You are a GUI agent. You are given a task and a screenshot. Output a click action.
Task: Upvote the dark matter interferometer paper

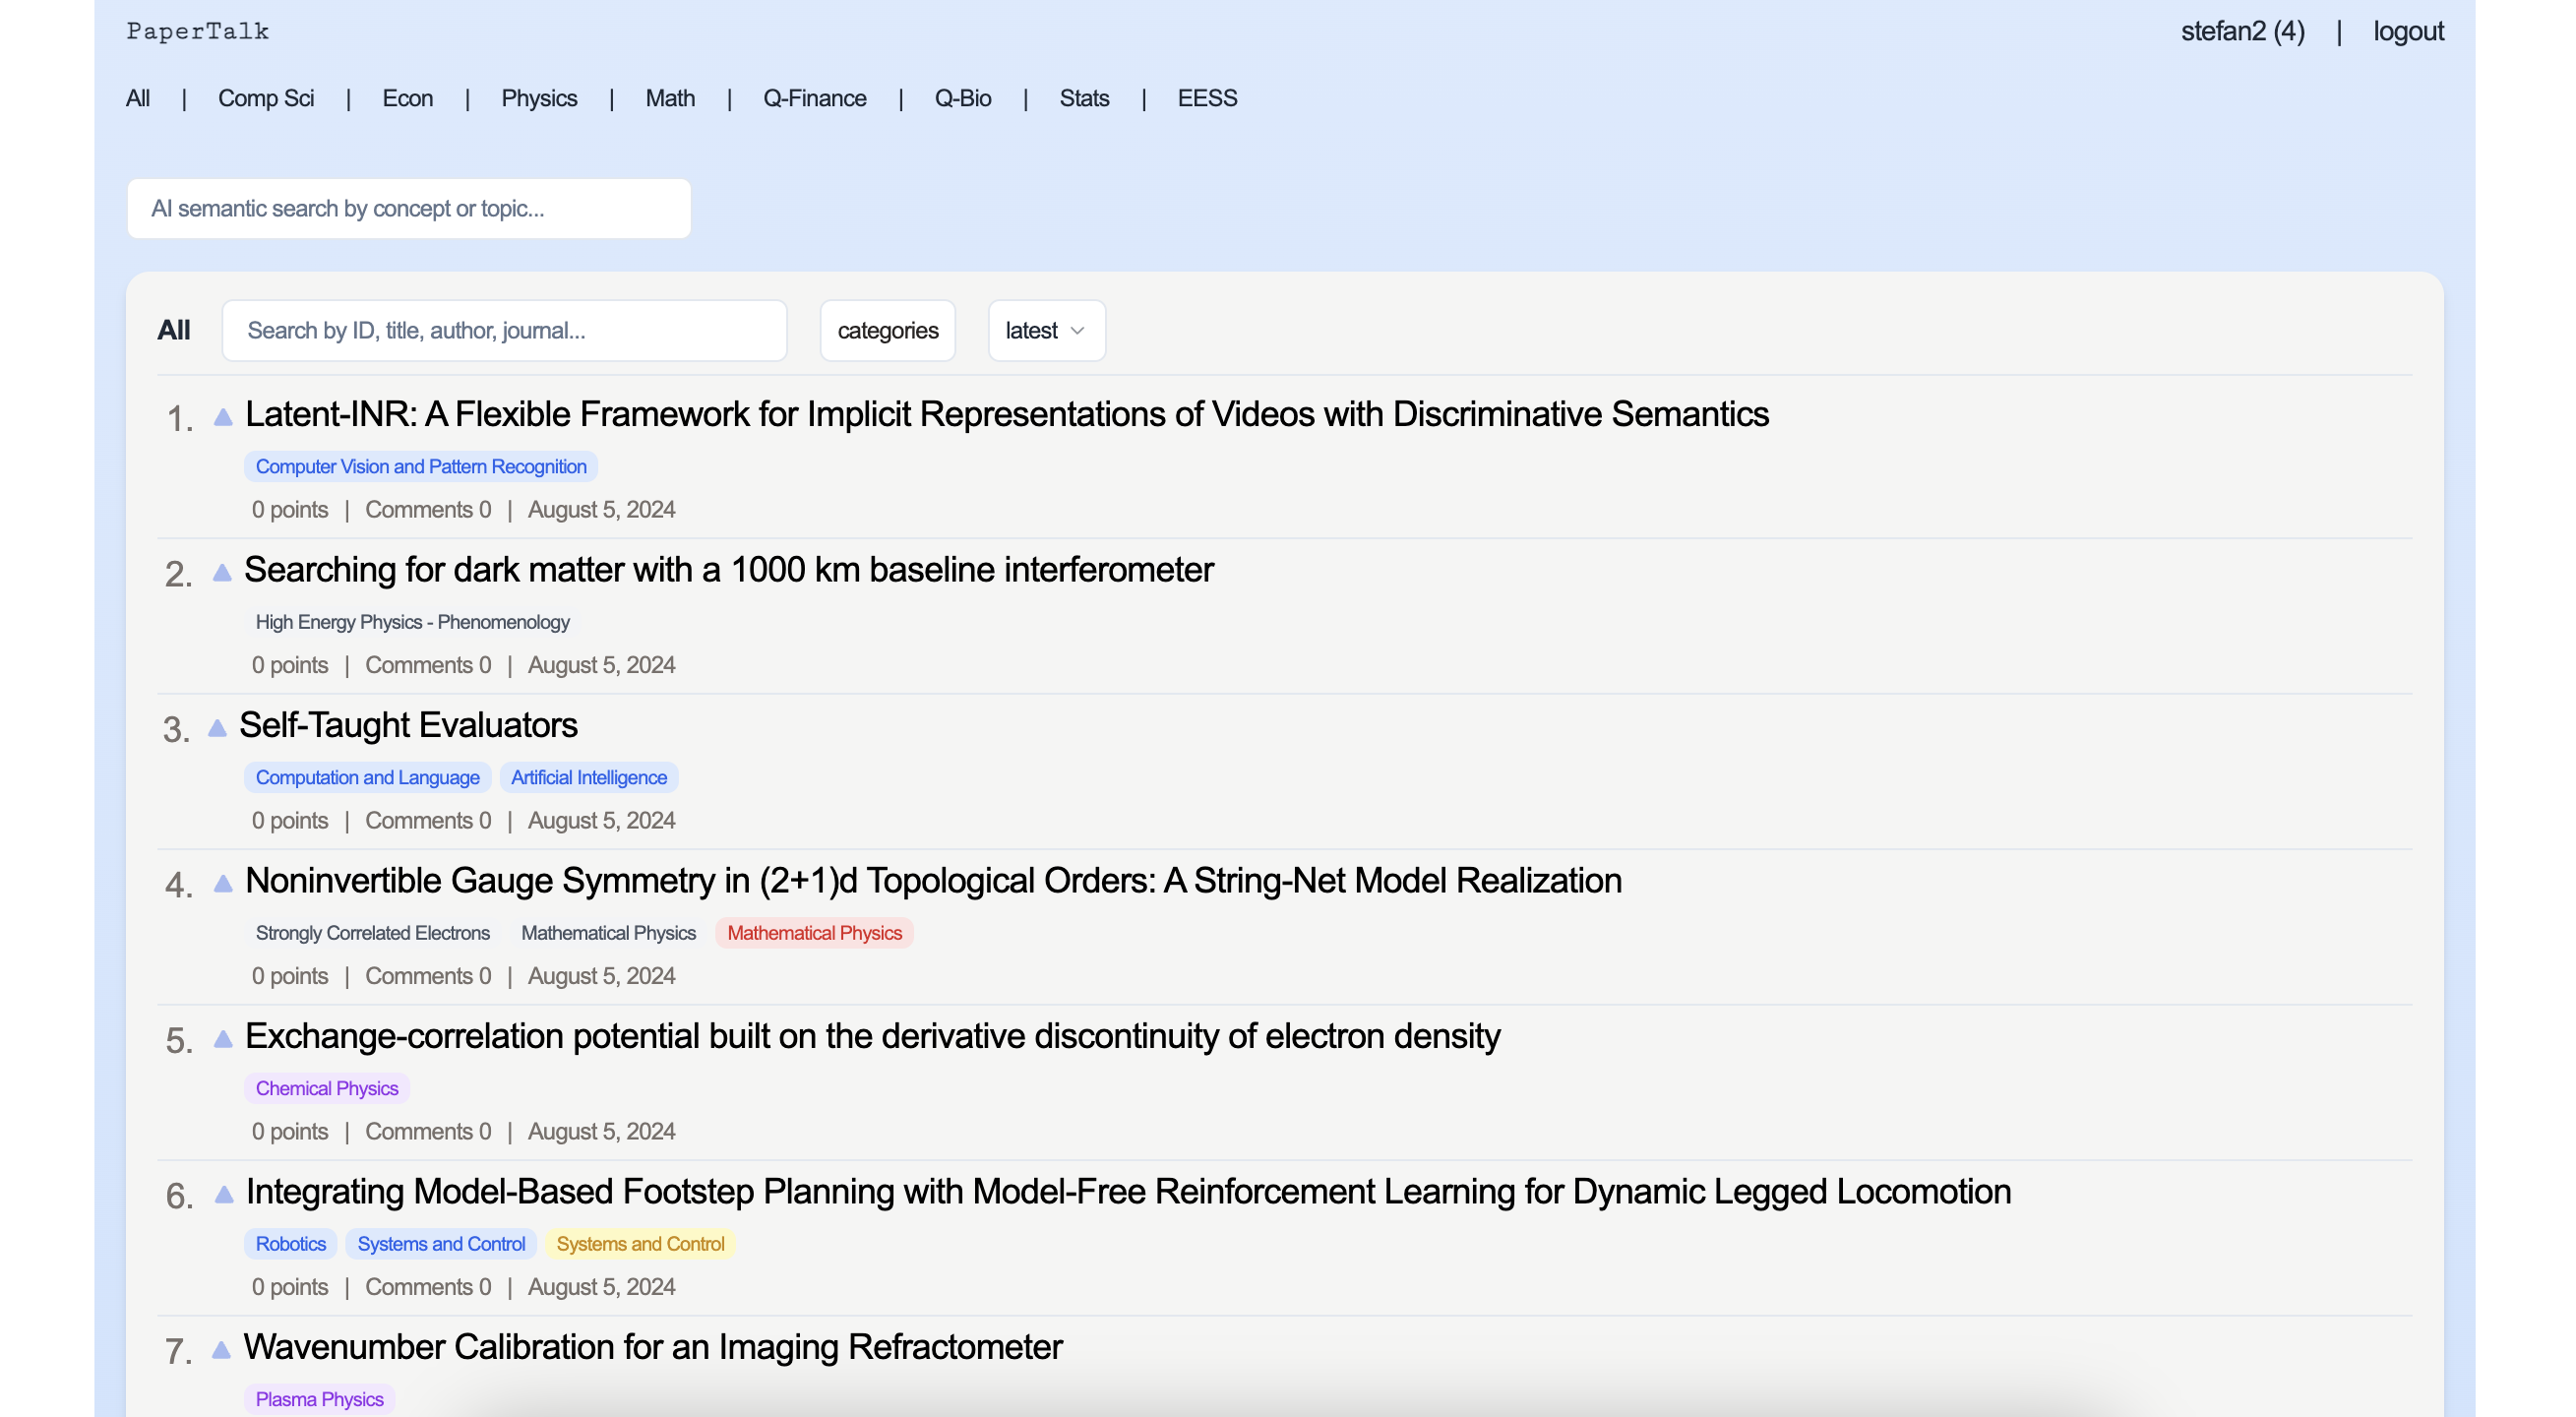[222, 572]
